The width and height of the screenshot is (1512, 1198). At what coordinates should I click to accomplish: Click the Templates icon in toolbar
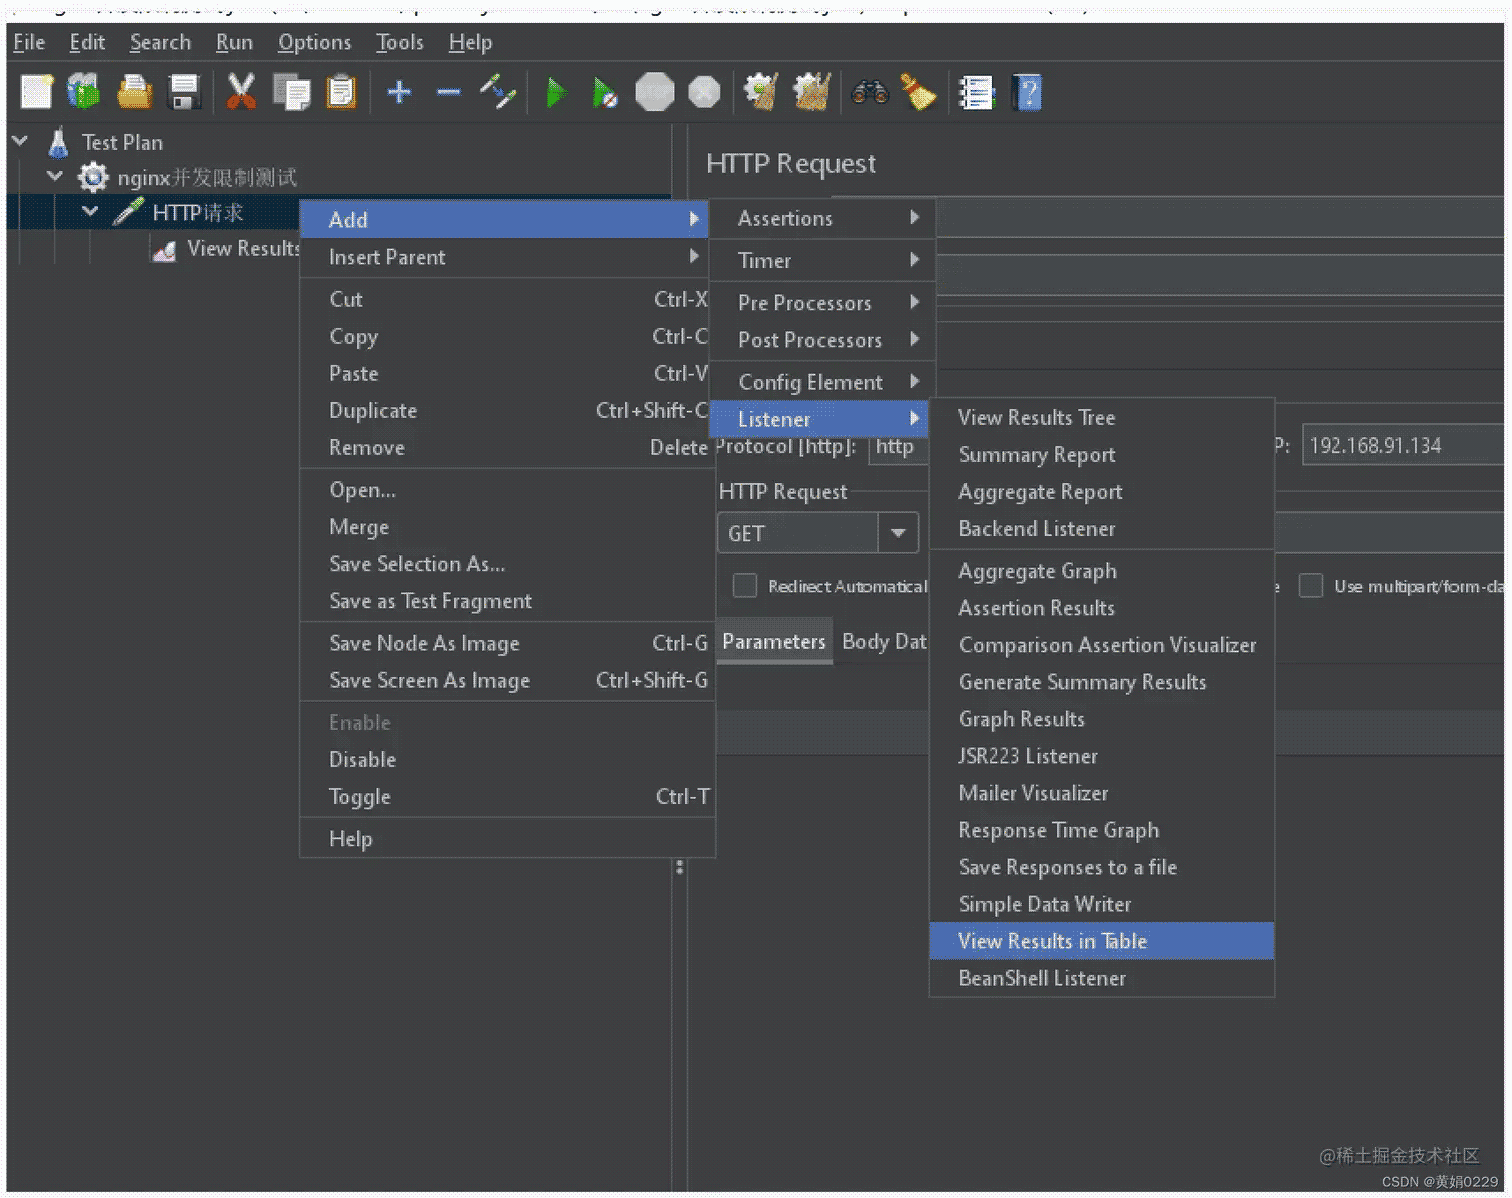pyautogui.click(x=84, y=93)
